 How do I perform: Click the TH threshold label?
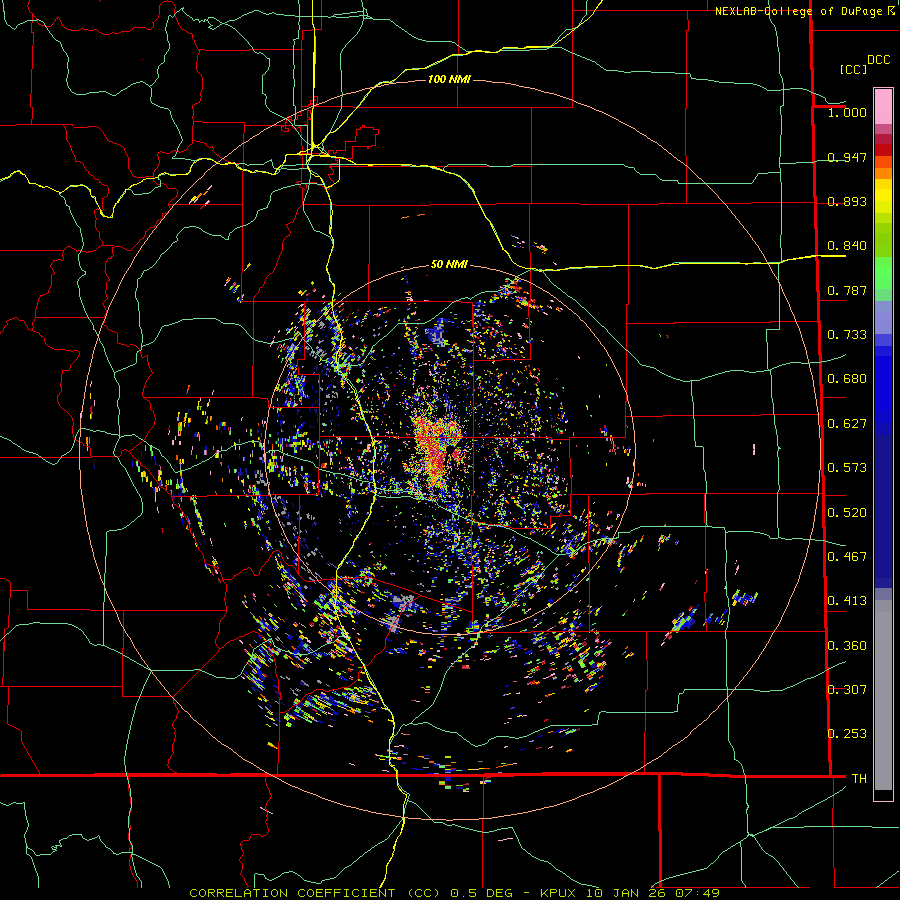[x=859, y=779]
